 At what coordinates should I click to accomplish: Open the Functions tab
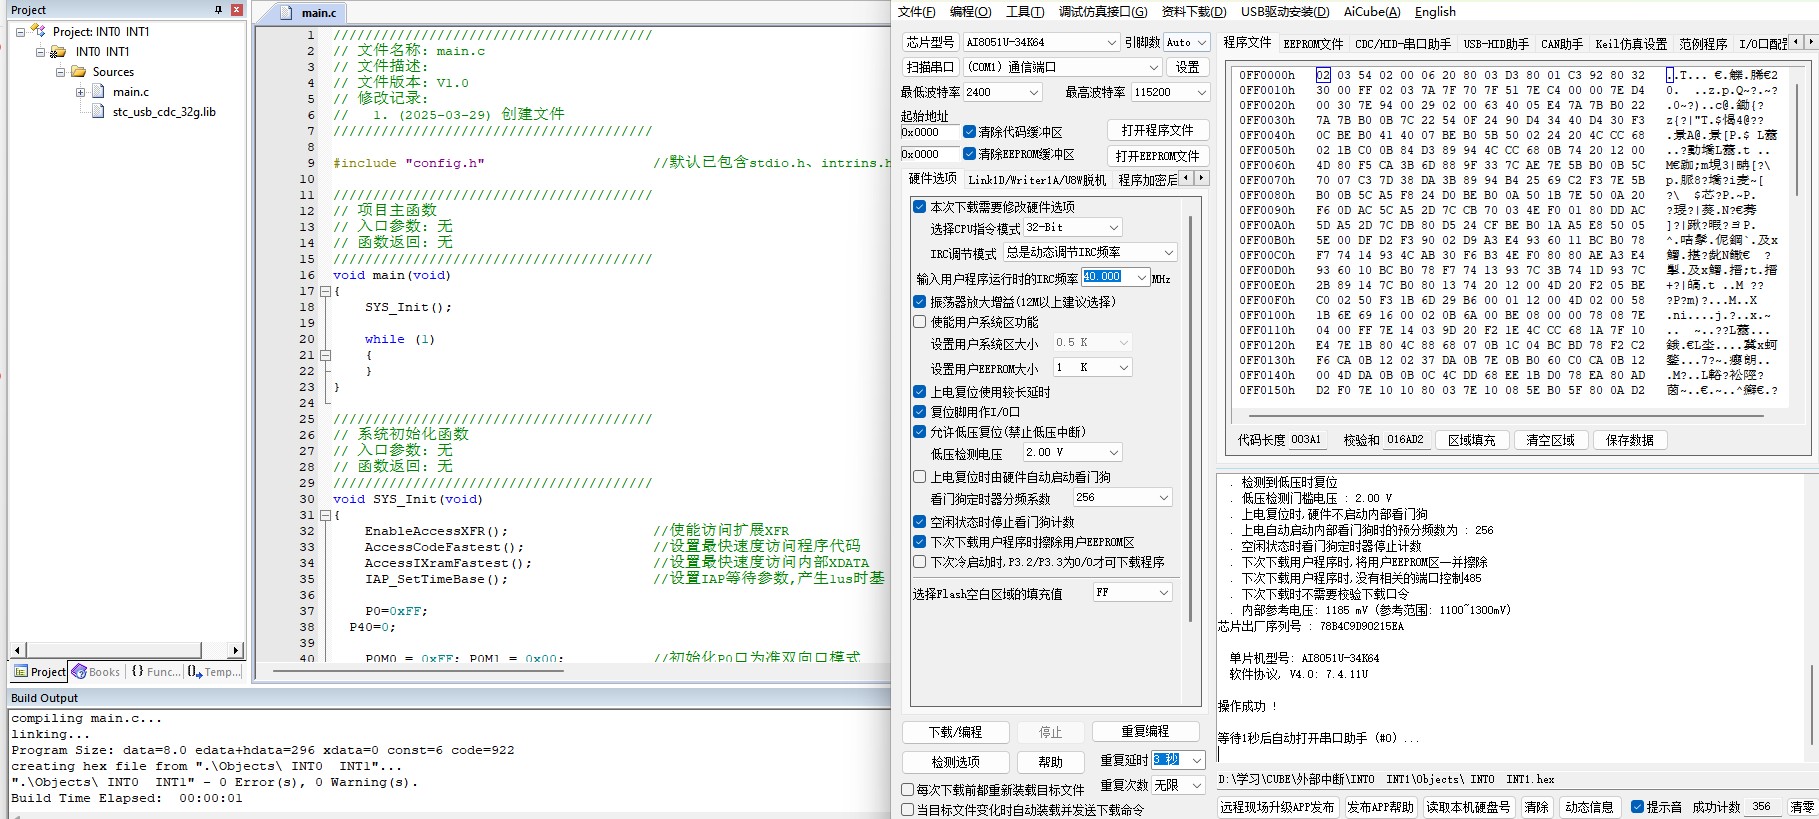[x=156, y=672]
